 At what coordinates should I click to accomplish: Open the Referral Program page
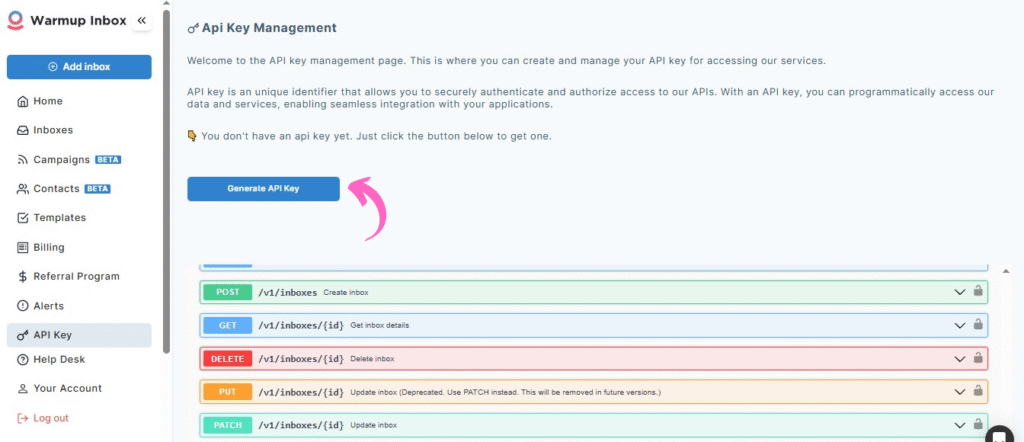pos(76,276)
